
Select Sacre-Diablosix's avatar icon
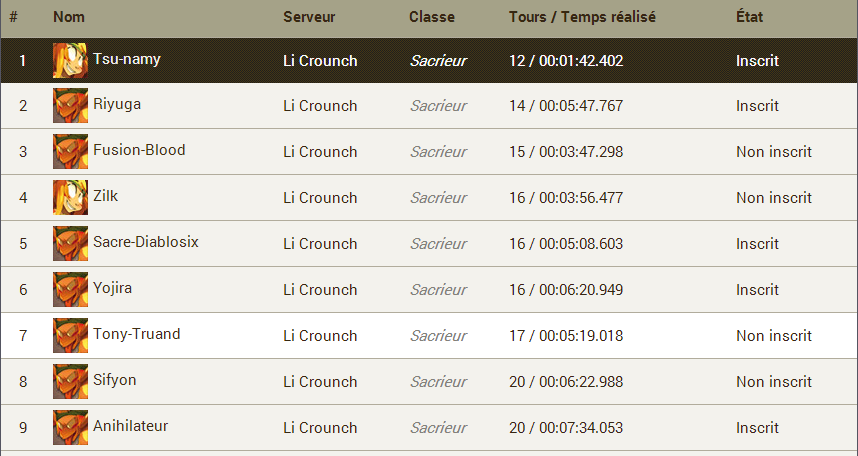pos(70,244)
